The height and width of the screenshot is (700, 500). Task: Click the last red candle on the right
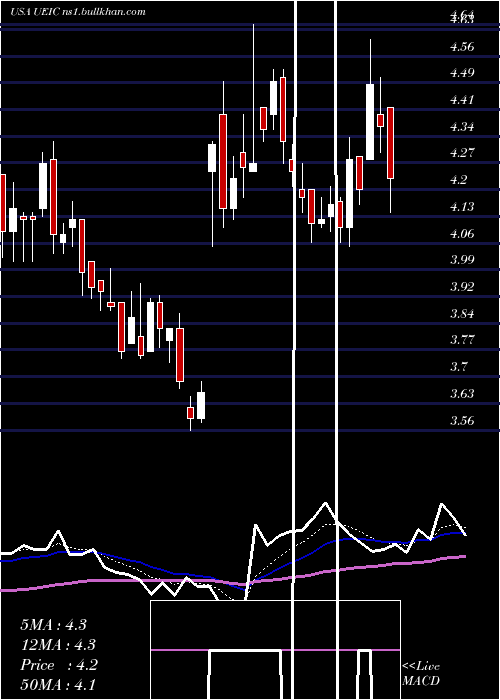click(x=391, y=143)
